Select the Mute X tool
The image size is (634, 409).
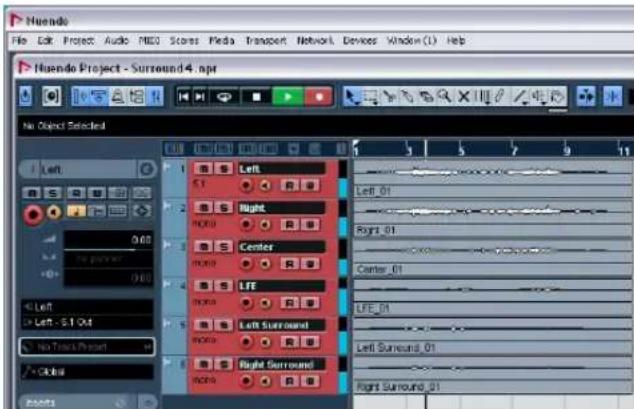click(464, 97)
